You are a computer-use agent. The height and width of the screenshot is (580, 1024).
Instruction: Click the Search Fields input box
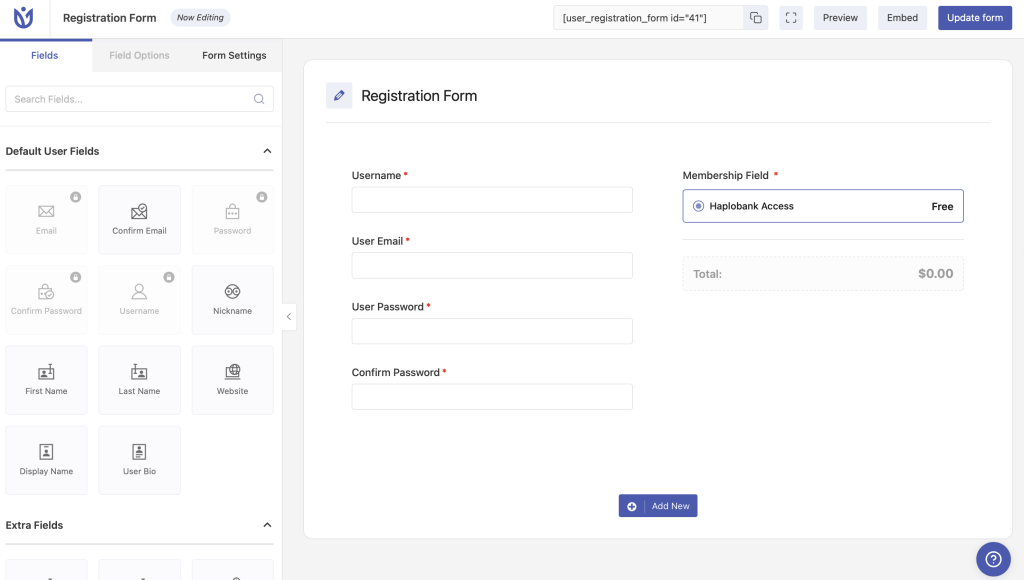[x=130, y=99]
